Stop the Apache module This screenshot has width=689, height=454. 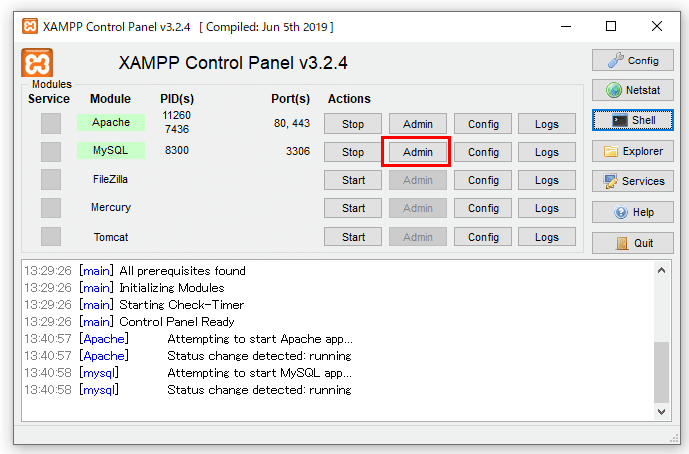pyautogui.click(x=353, y=124)
